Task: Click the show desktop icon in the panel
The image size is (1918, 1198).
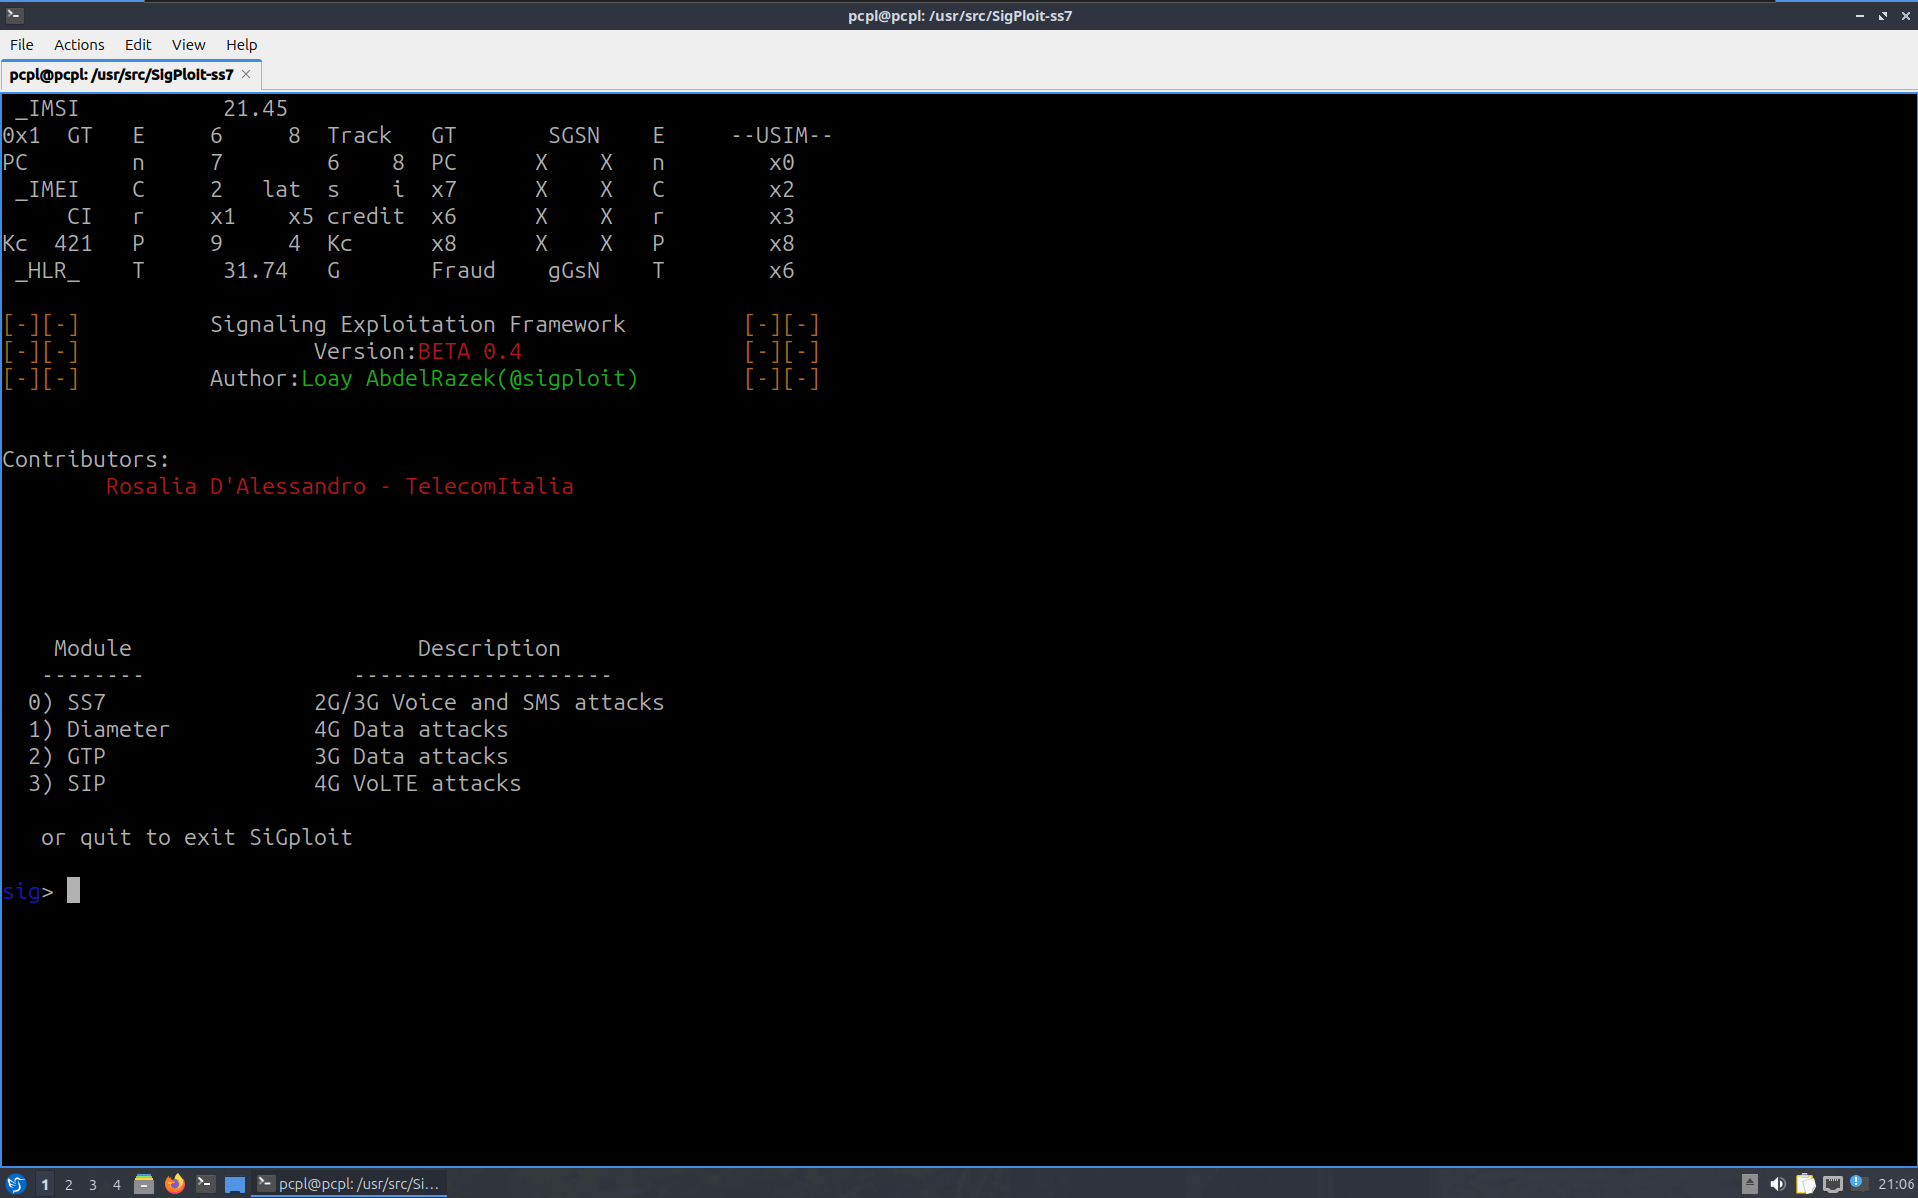Action: [x=235, y=1184]
